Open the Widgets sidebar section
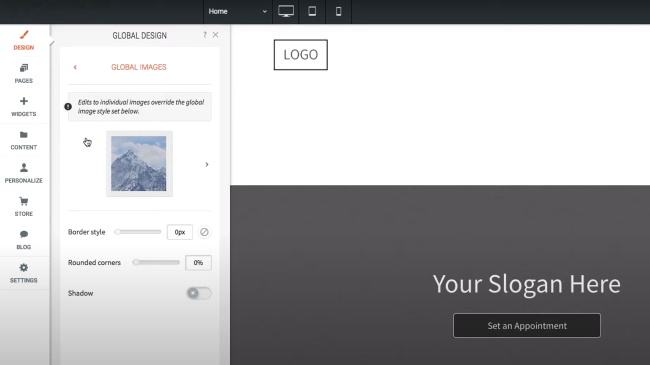Image resolution: width=650 pixels, height=365 pixels. coord(24,107)
